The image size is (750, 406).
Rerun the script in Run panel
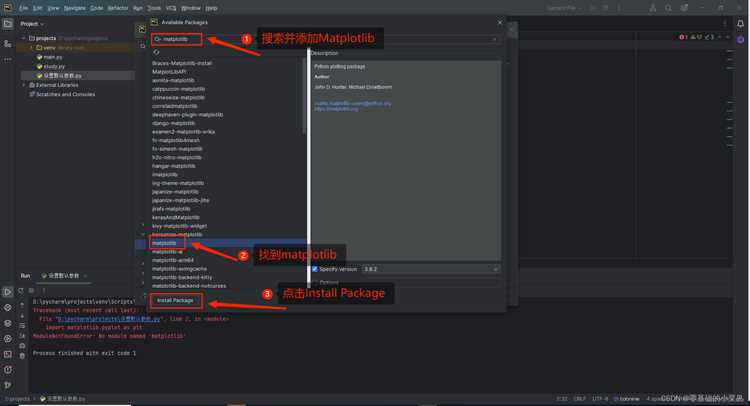click(x=21, y=290)
